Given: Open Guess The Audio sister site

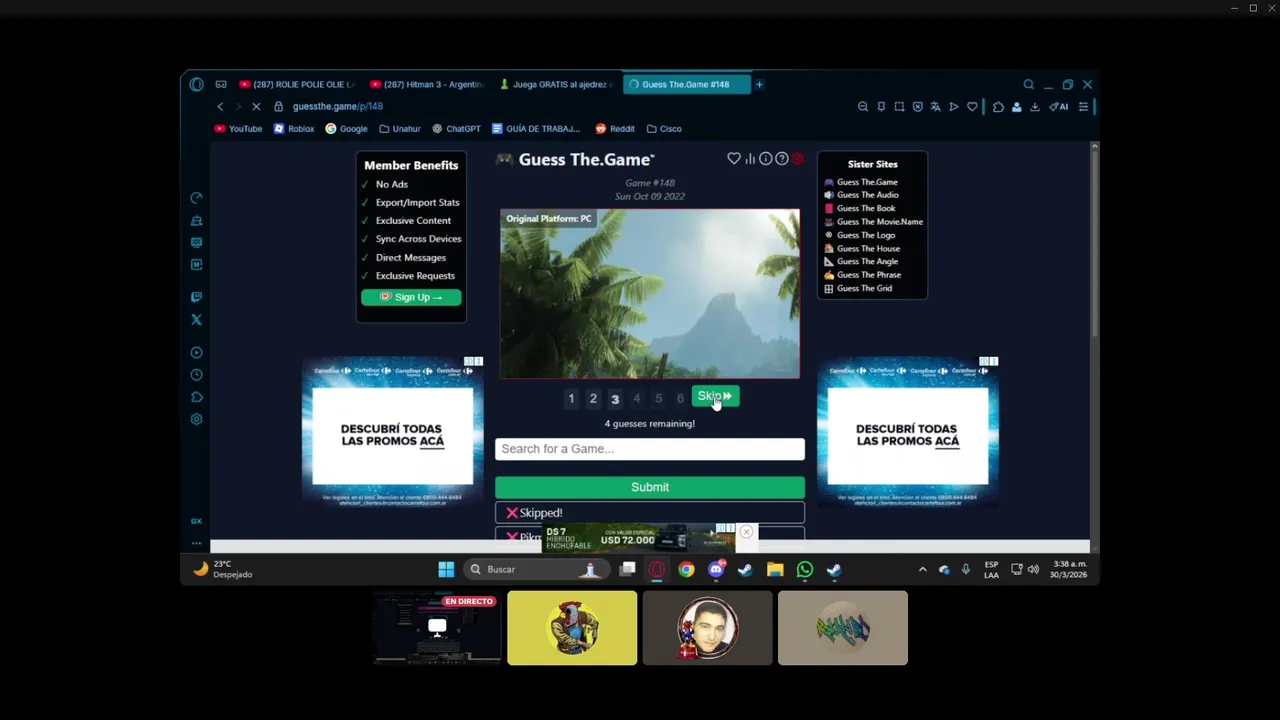Looking at the screenshot, I should [x=861, y=195].
